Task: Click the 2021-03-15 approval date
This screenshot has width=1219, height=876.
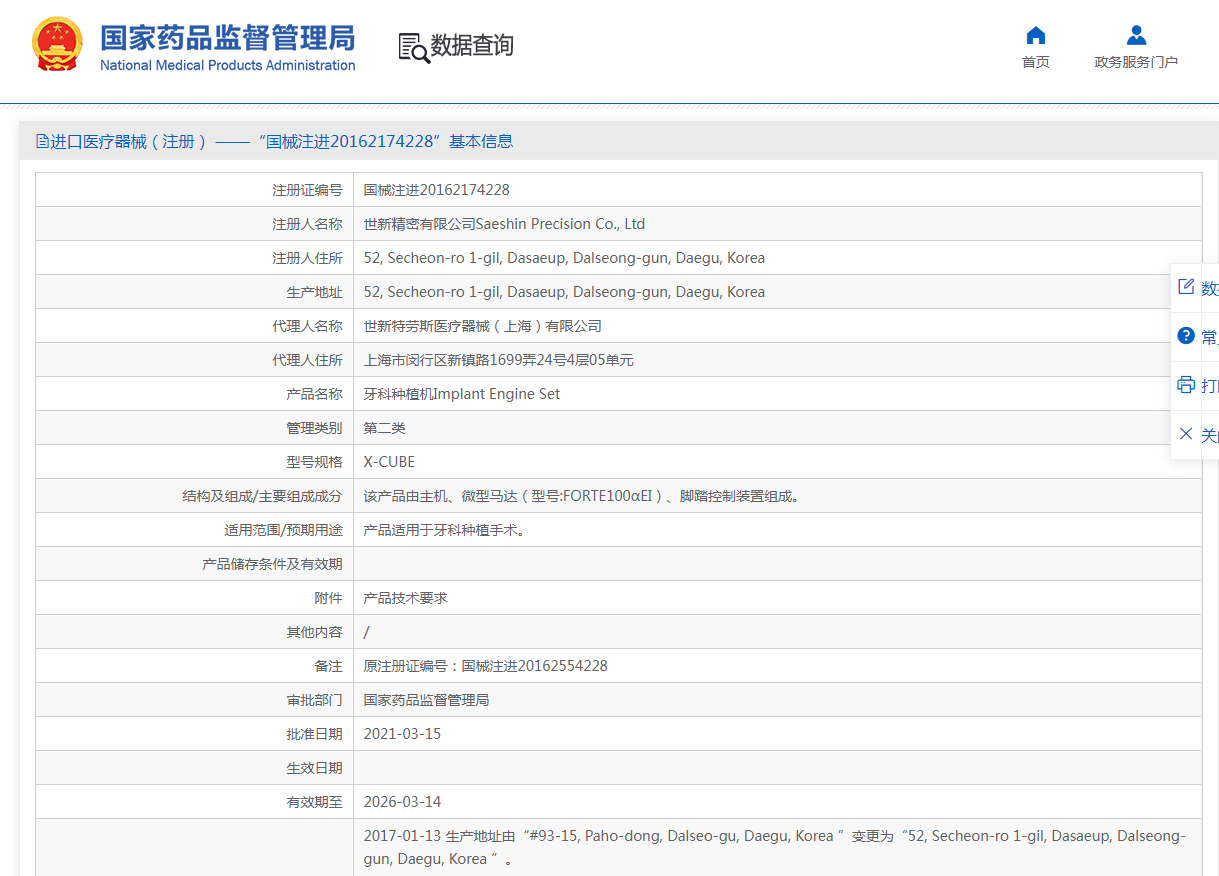Action: (x=402, y=734)
